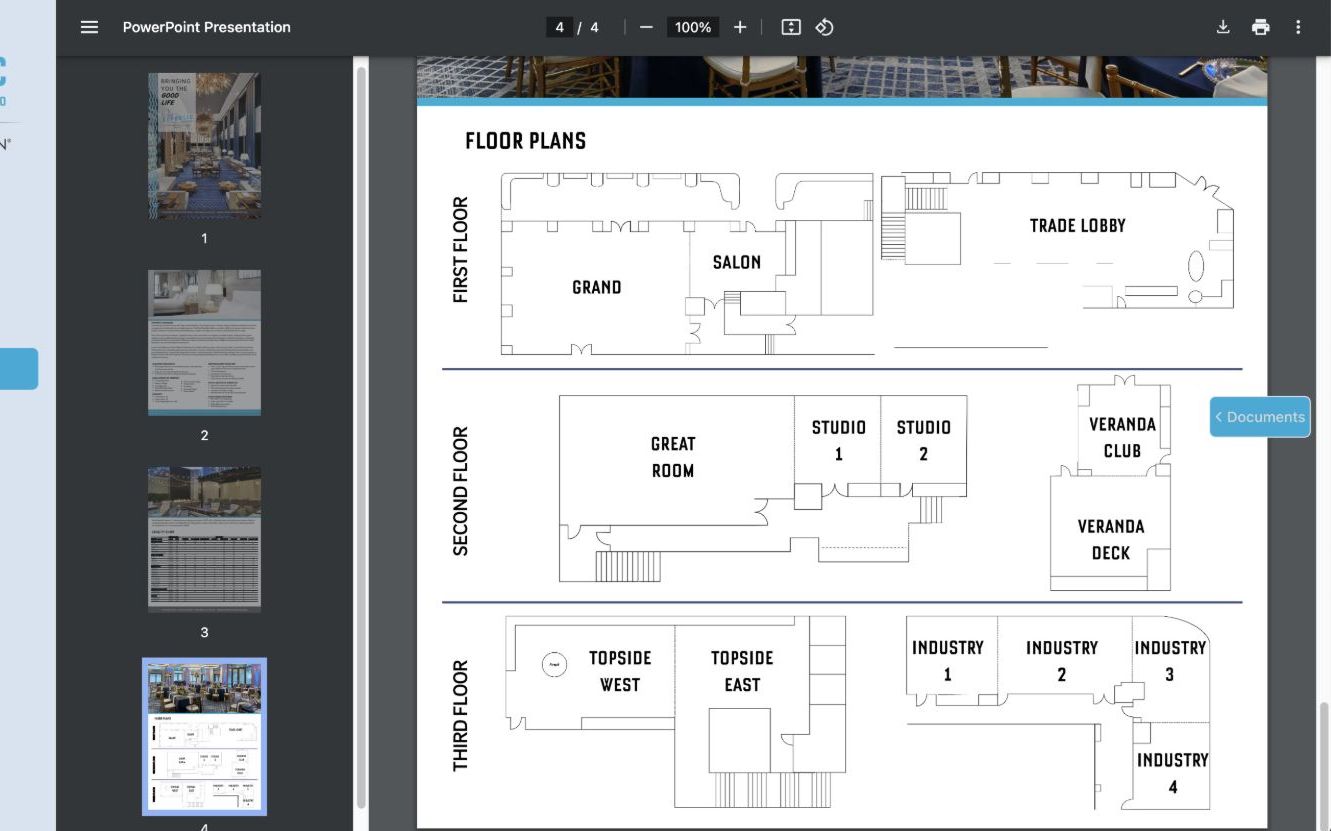Zoom in with the plus icon
Screen dimensions: 1331x831
coord(740,27)
